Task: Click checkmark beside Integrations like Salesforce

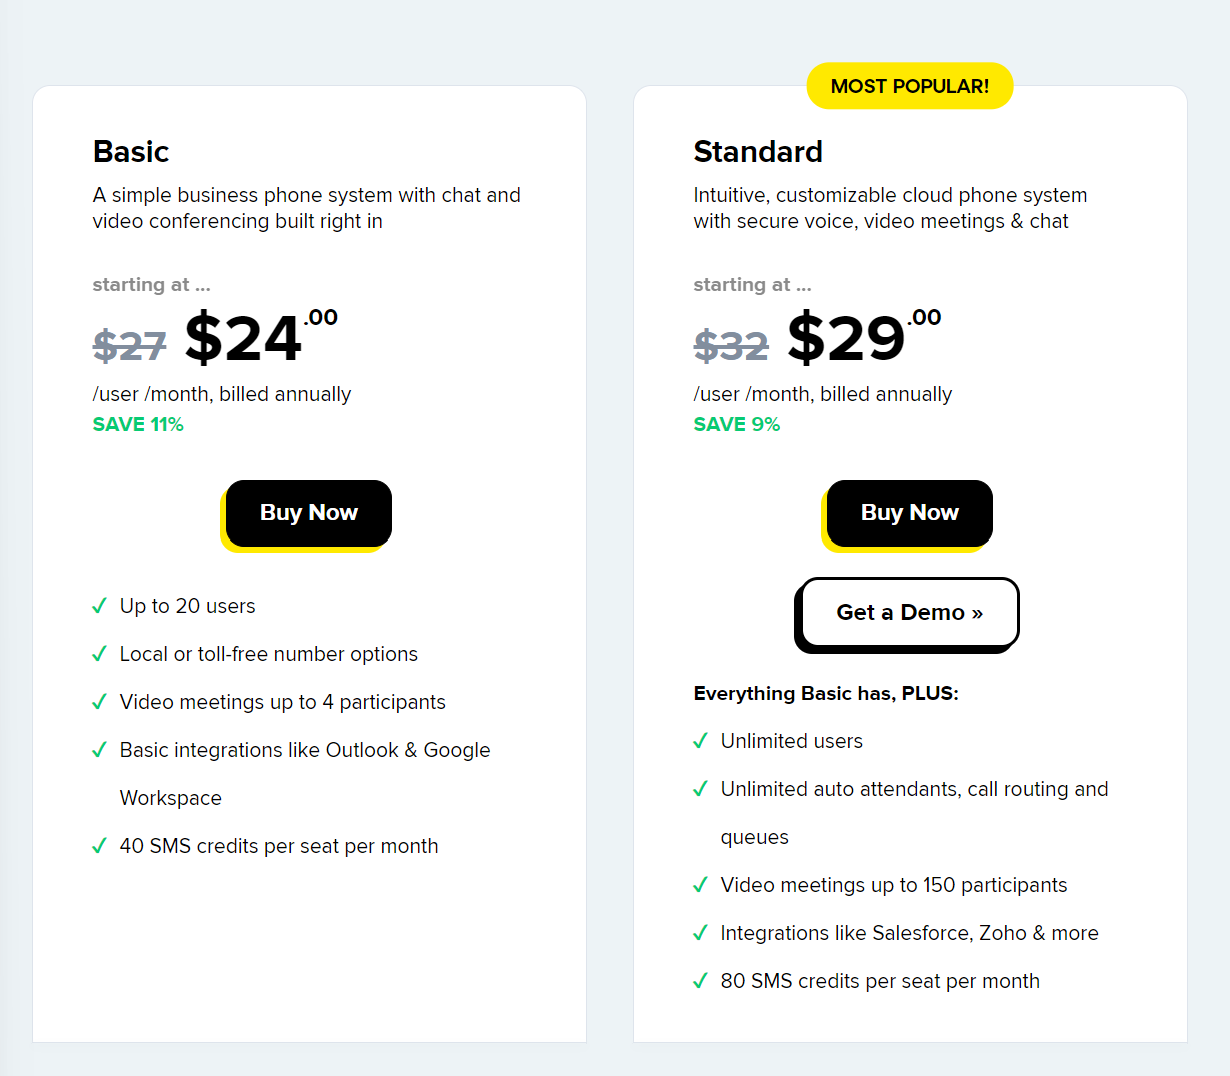Action: (x=700, y=933)
